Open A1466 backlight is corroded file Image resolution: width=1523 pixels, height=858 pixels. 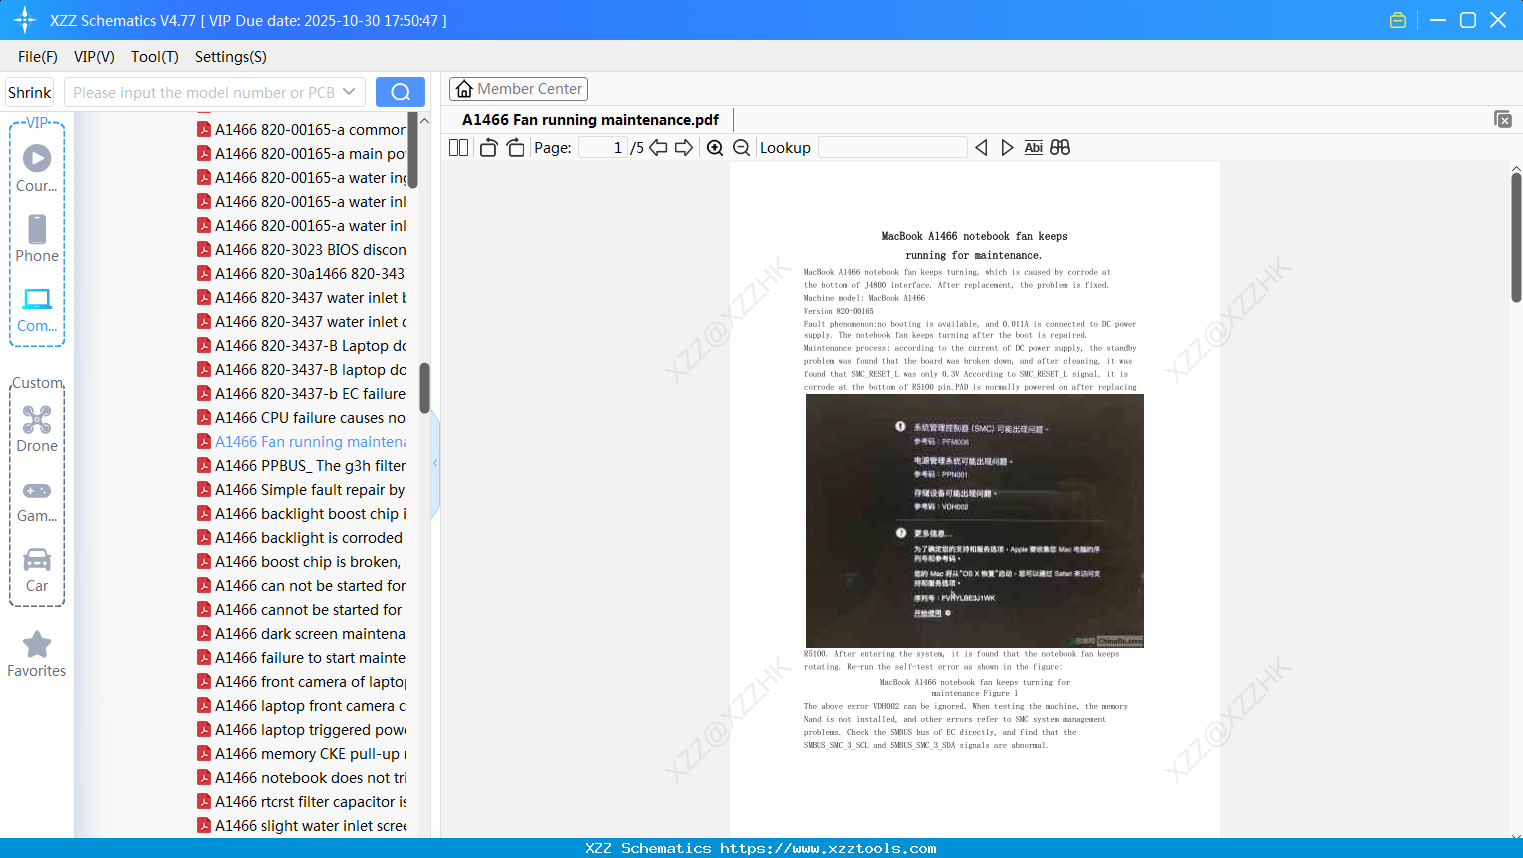point(301,538)
